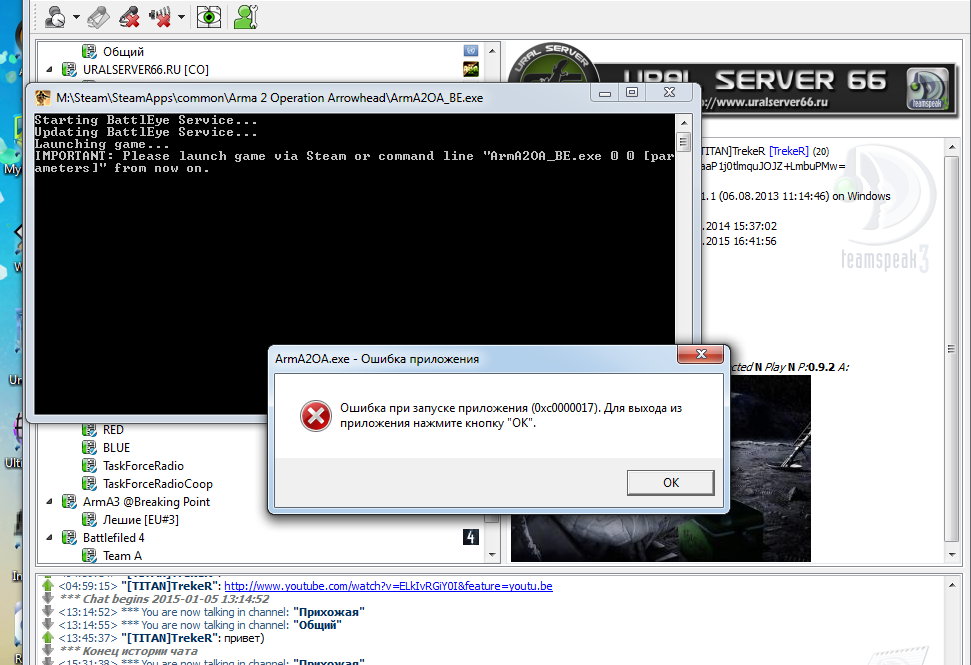Click the icon on the URALSERVER66.RU [CO] row
The width and height of the screenshot is (971, 665).
coord(471,69)
